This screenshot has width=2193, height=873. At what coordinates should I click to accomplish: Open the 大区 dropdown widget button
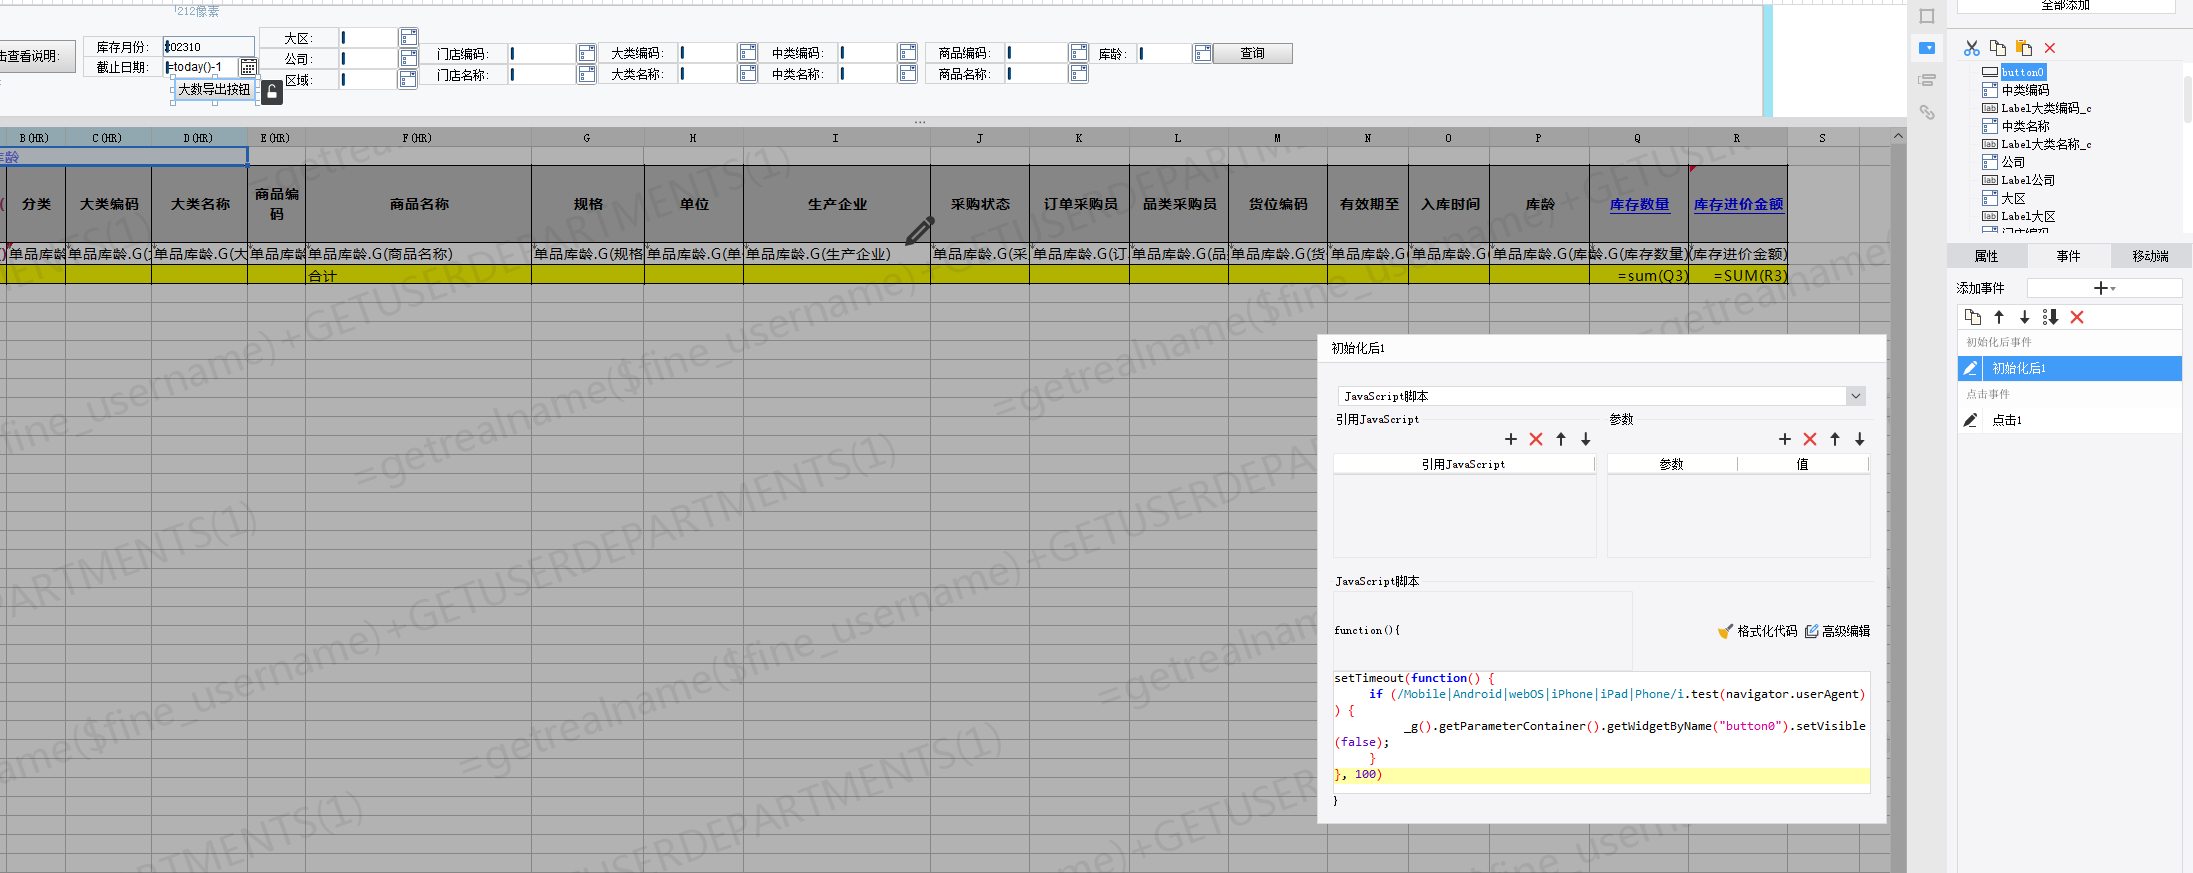(408, 38)
